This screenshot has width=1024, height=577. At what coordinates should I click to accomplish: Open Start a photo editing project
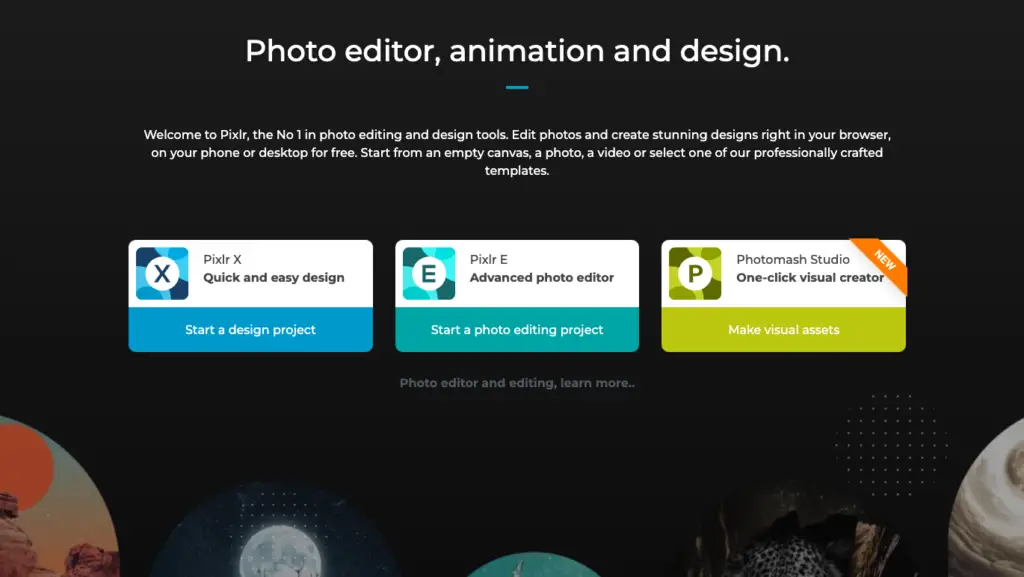point(517,330)
